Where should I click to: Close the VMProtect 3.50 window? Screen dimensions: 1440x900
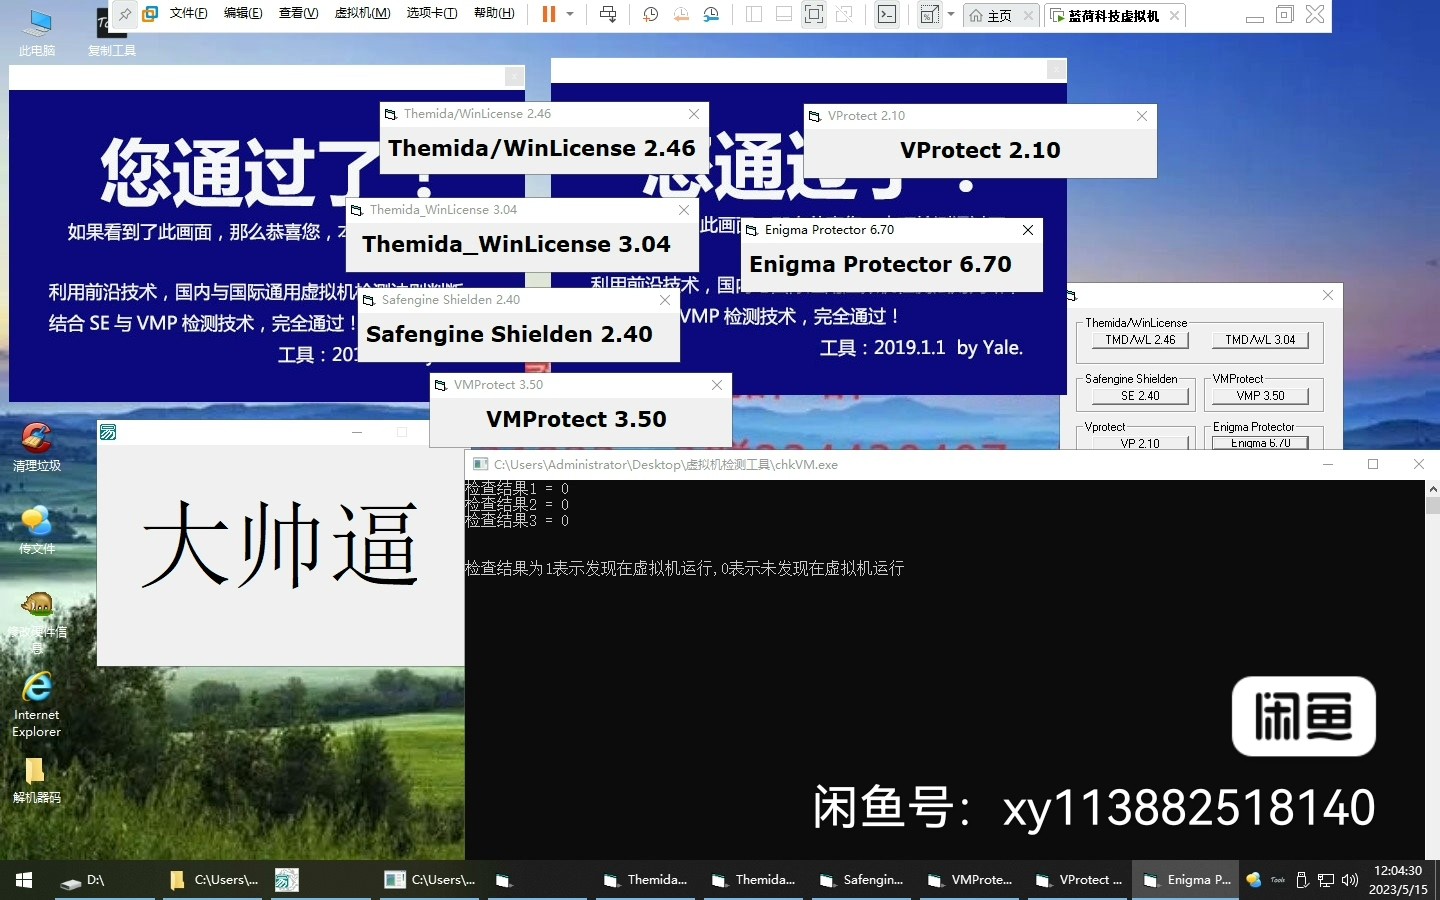(x=717, y=385)
